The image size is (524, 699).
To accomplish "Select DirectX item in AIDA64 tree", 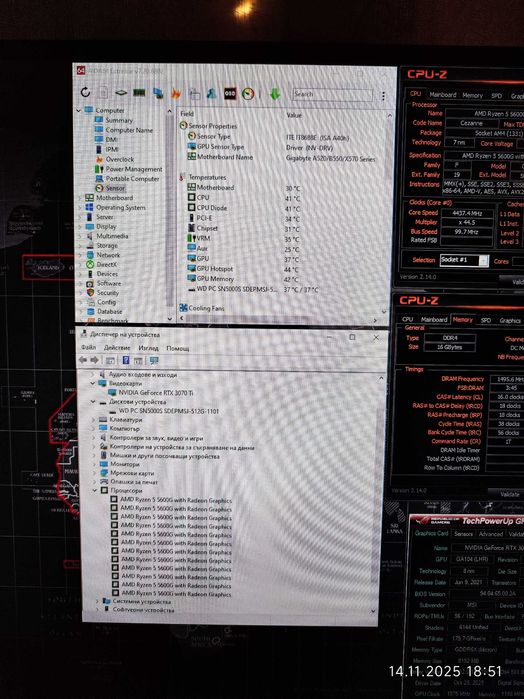I will point(102,264).
